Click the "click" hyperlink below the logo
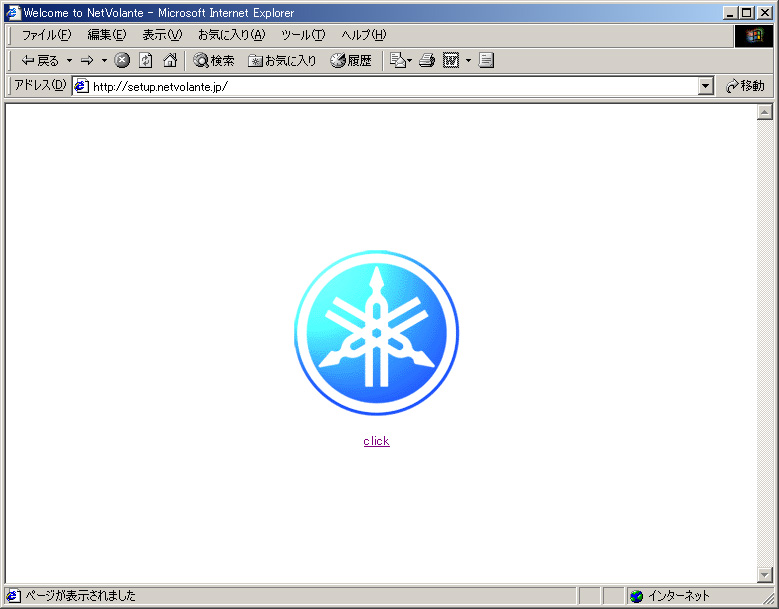The width and height of the screenshot is (779, 609). [376, 441]
